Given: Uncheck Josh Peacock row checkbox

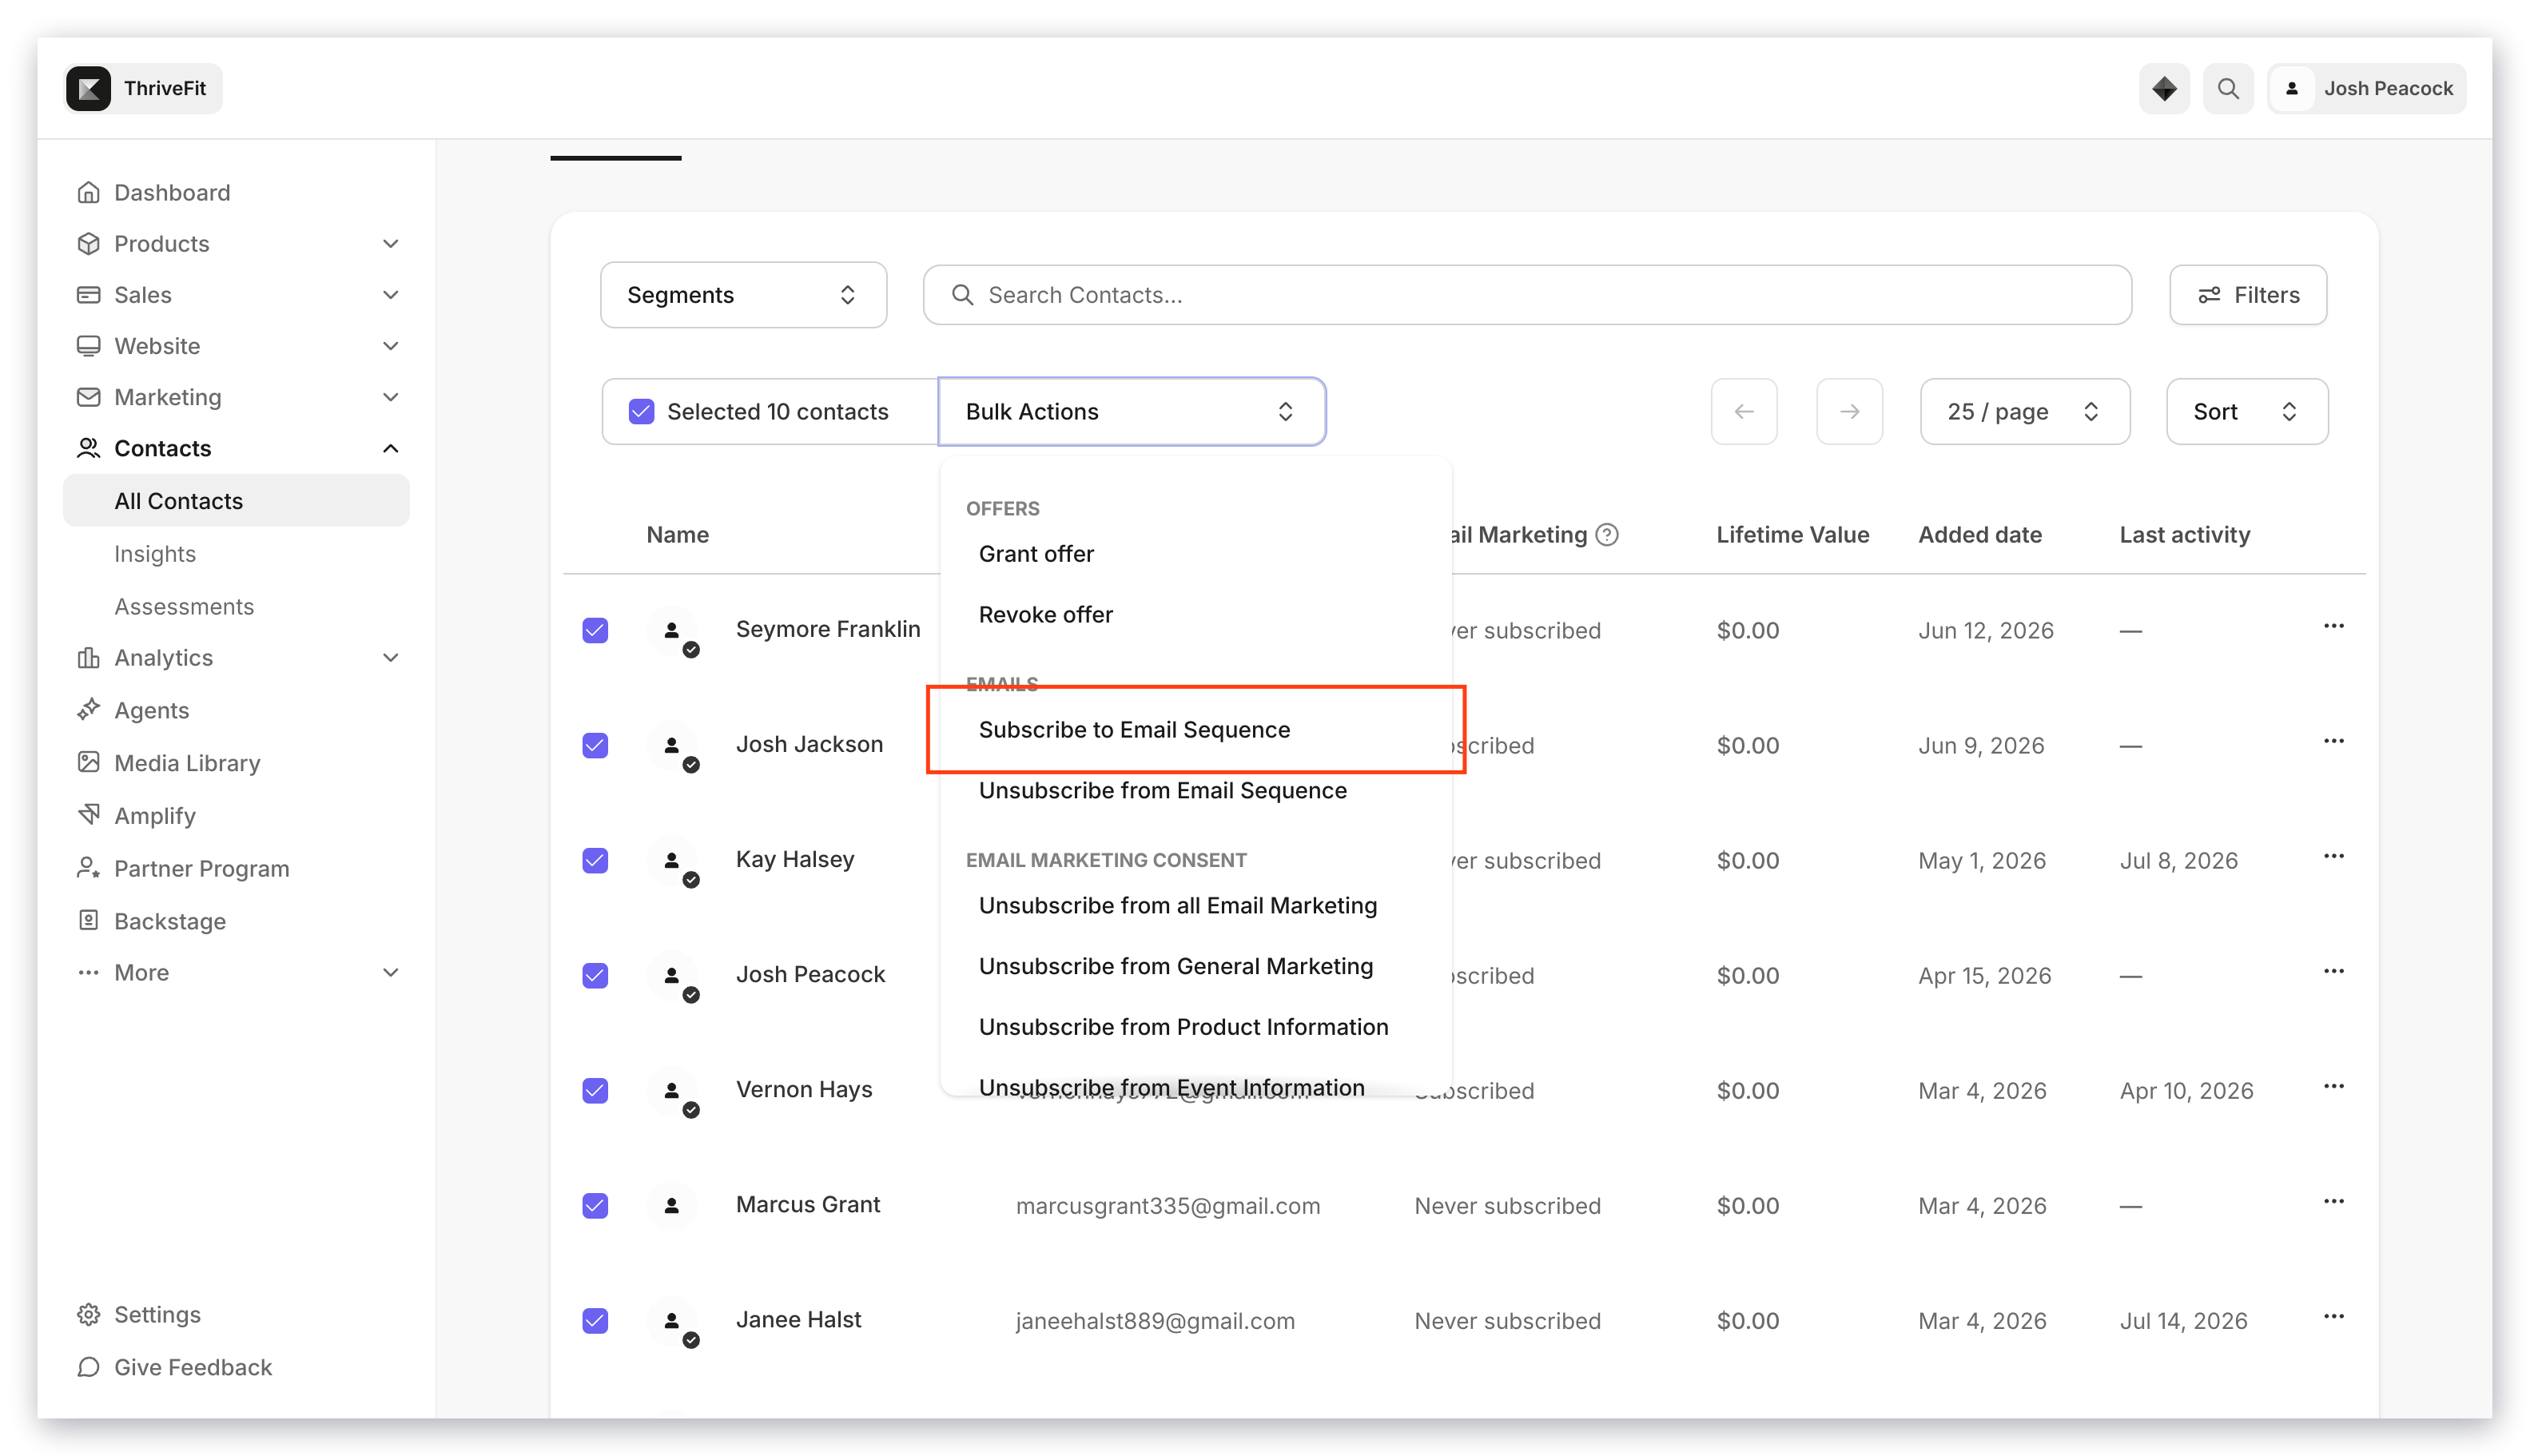Looking at the screenshot, I should click(x=595, y=975).
